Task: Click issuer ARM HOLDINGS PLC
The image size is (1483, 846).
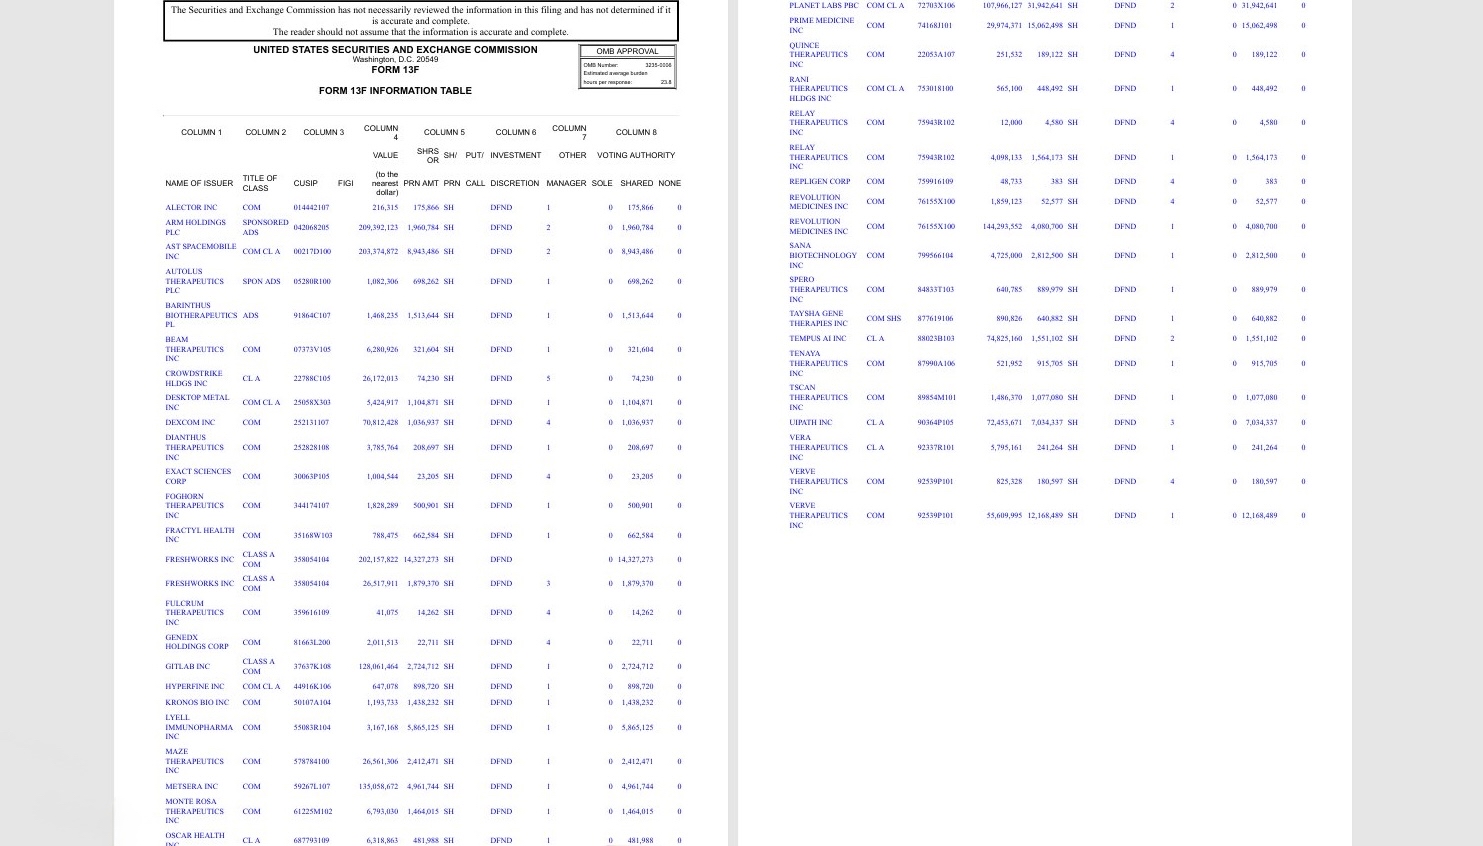Action: click(195, 227)
